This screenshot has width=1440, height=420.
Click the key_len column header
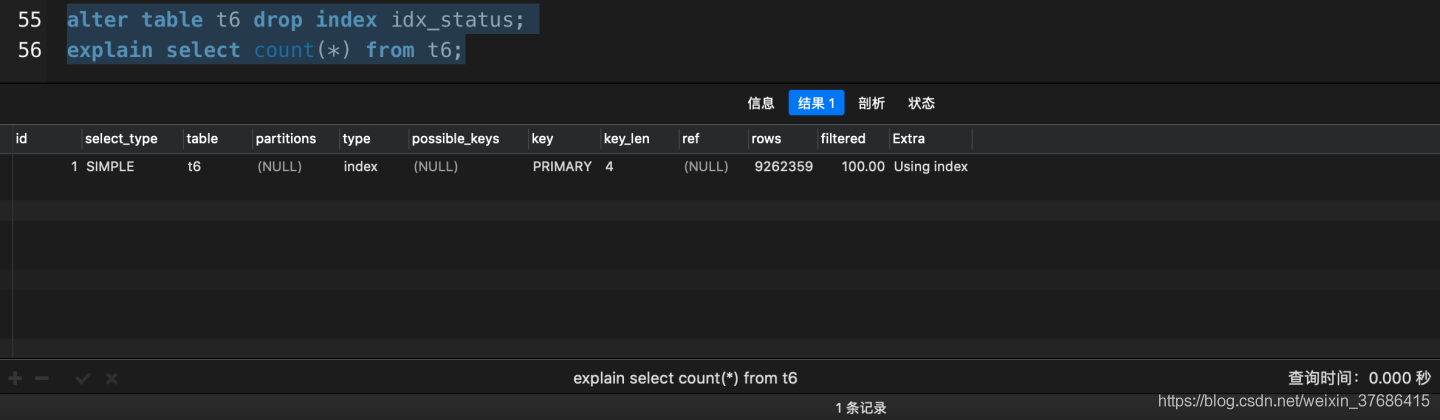pyautogui.click(x=627, y=139)
